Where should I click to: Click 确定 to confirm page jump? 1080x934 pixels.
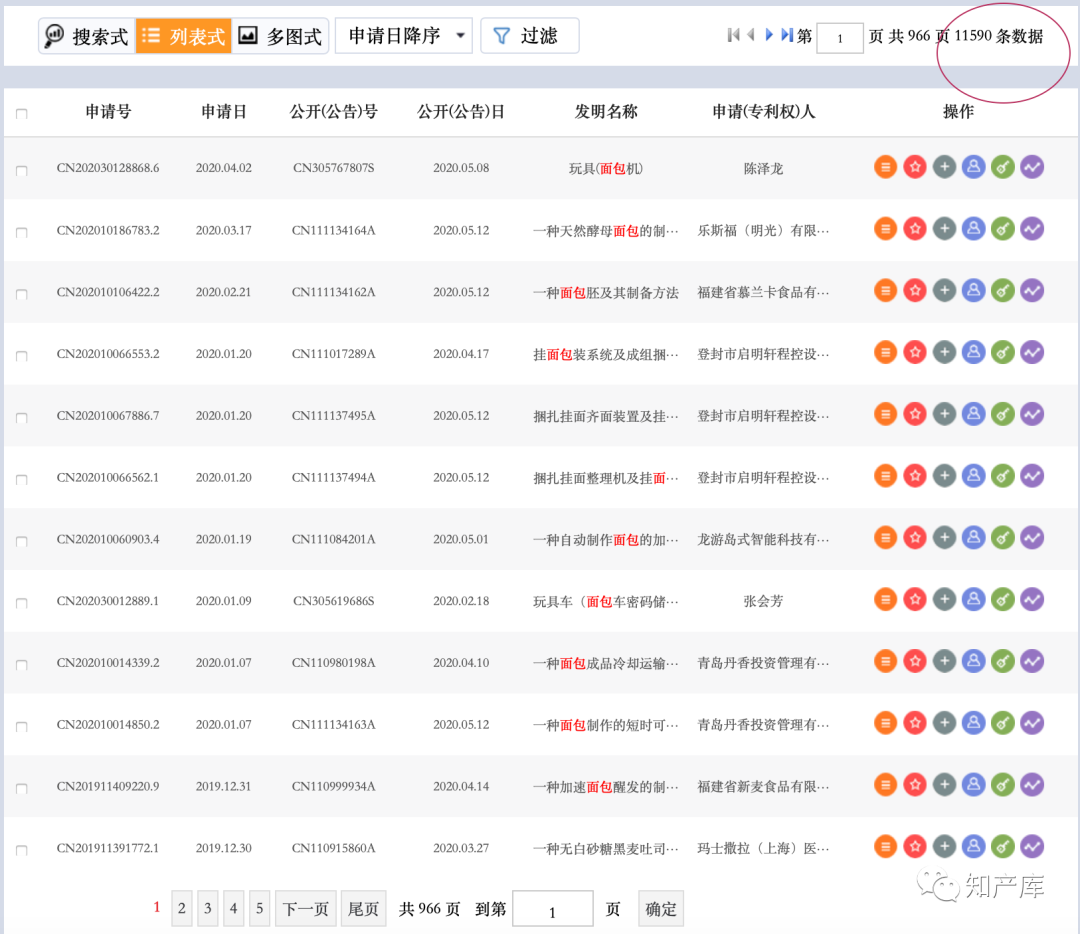click(661, 909)
